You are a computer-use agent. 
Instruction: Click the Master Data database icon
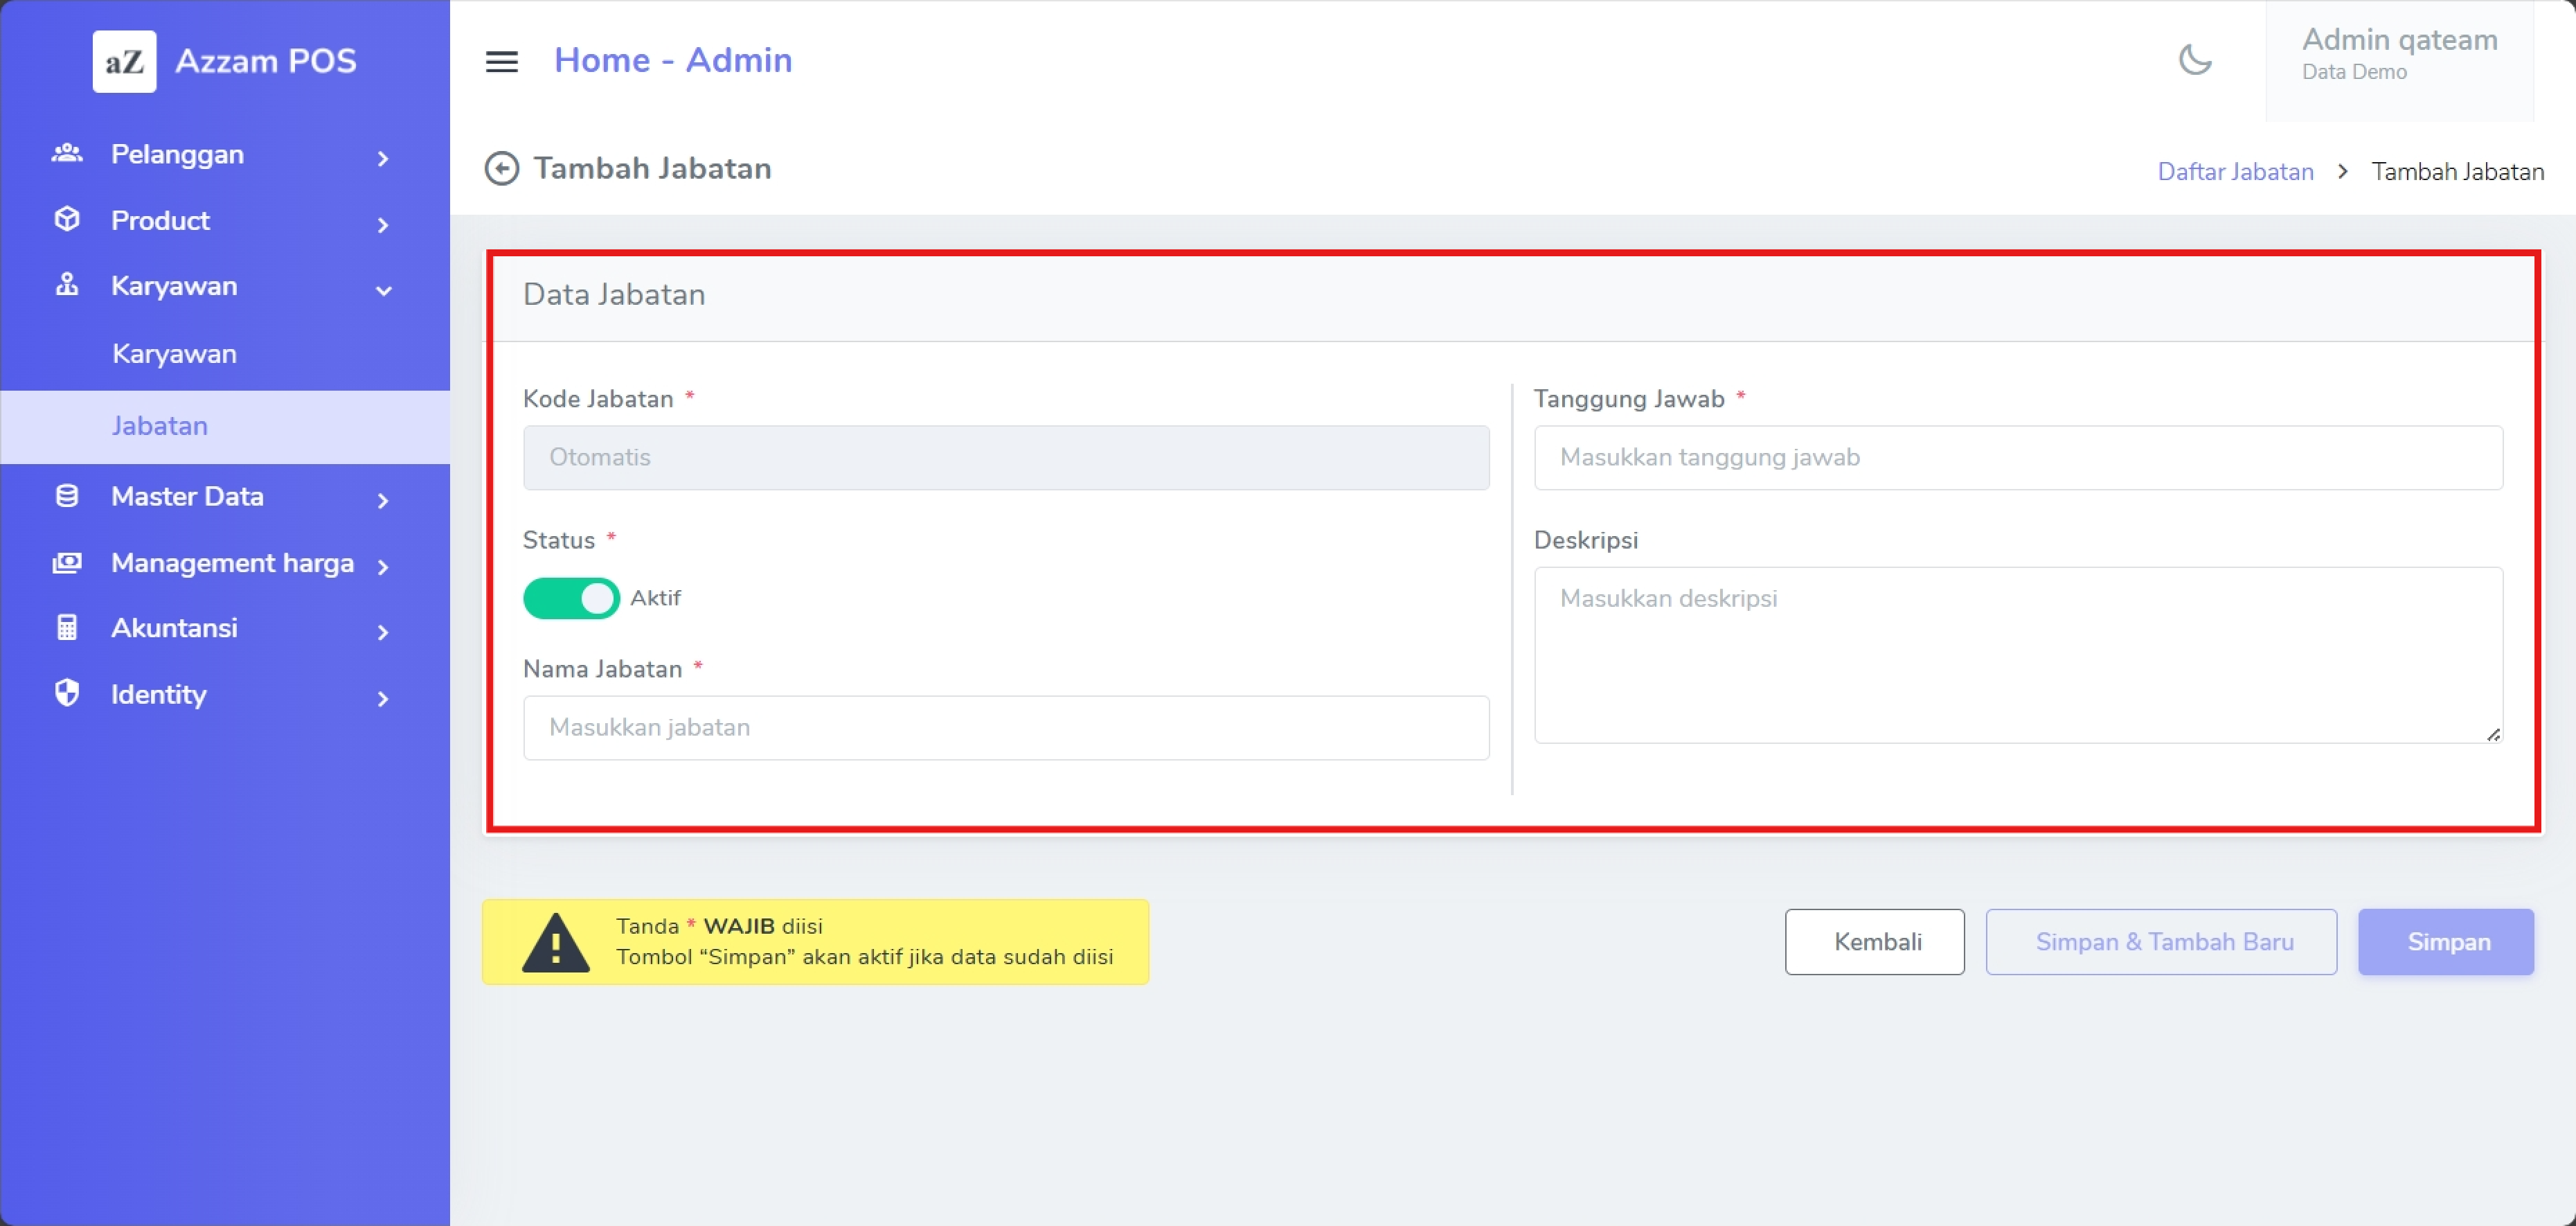67,496
